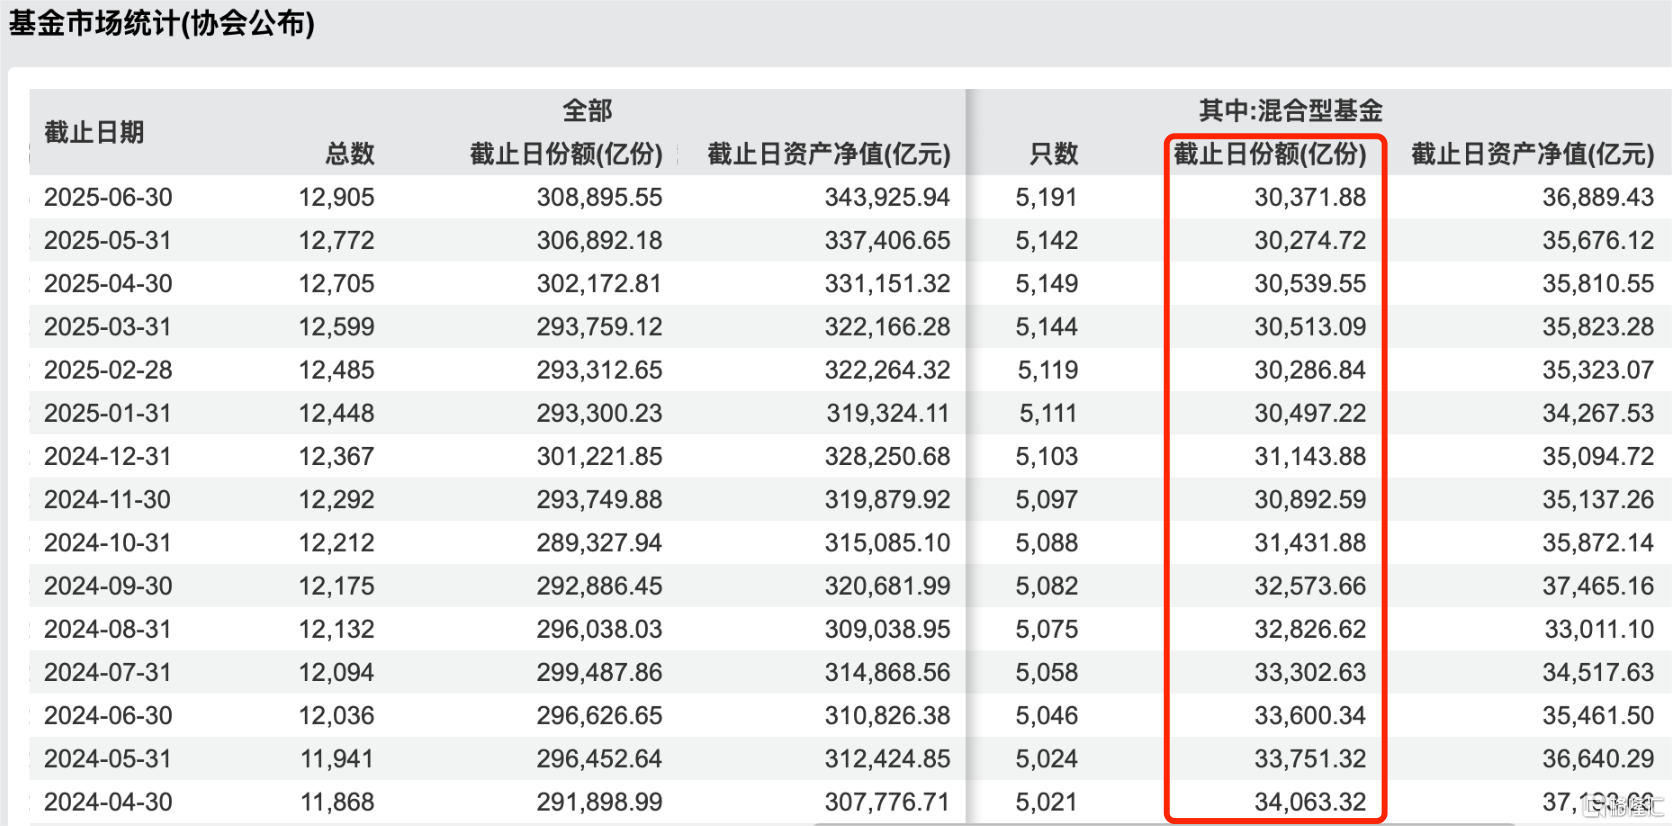
Task: Click hybrid net asset value 36,640.29
Action: (x=1598, y=758)
